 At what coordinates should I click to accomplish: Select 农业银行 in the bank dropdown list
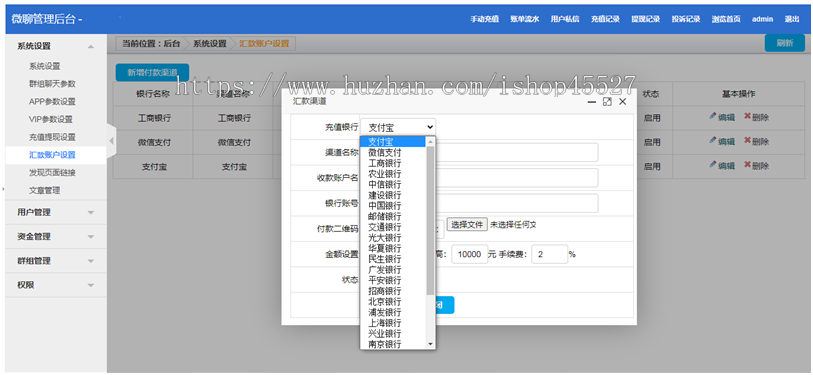pos(393,174)
